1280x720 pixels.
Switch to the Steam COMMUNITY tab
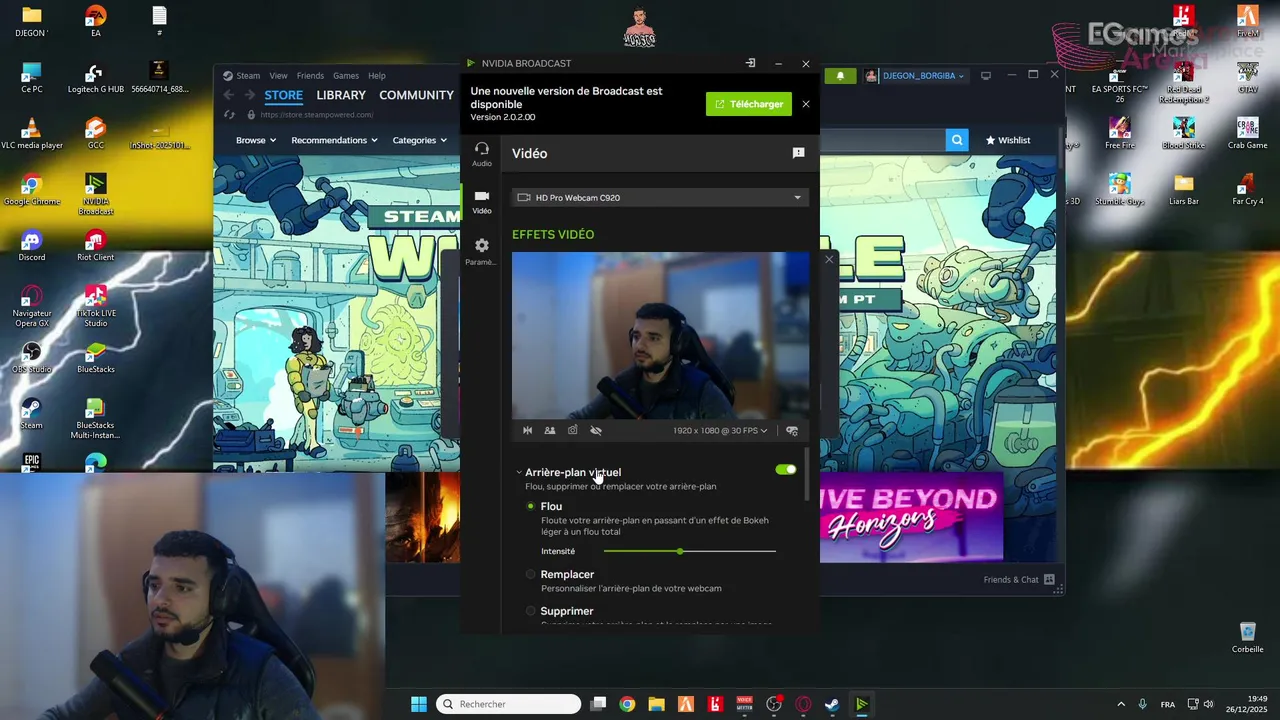point(416,95)
